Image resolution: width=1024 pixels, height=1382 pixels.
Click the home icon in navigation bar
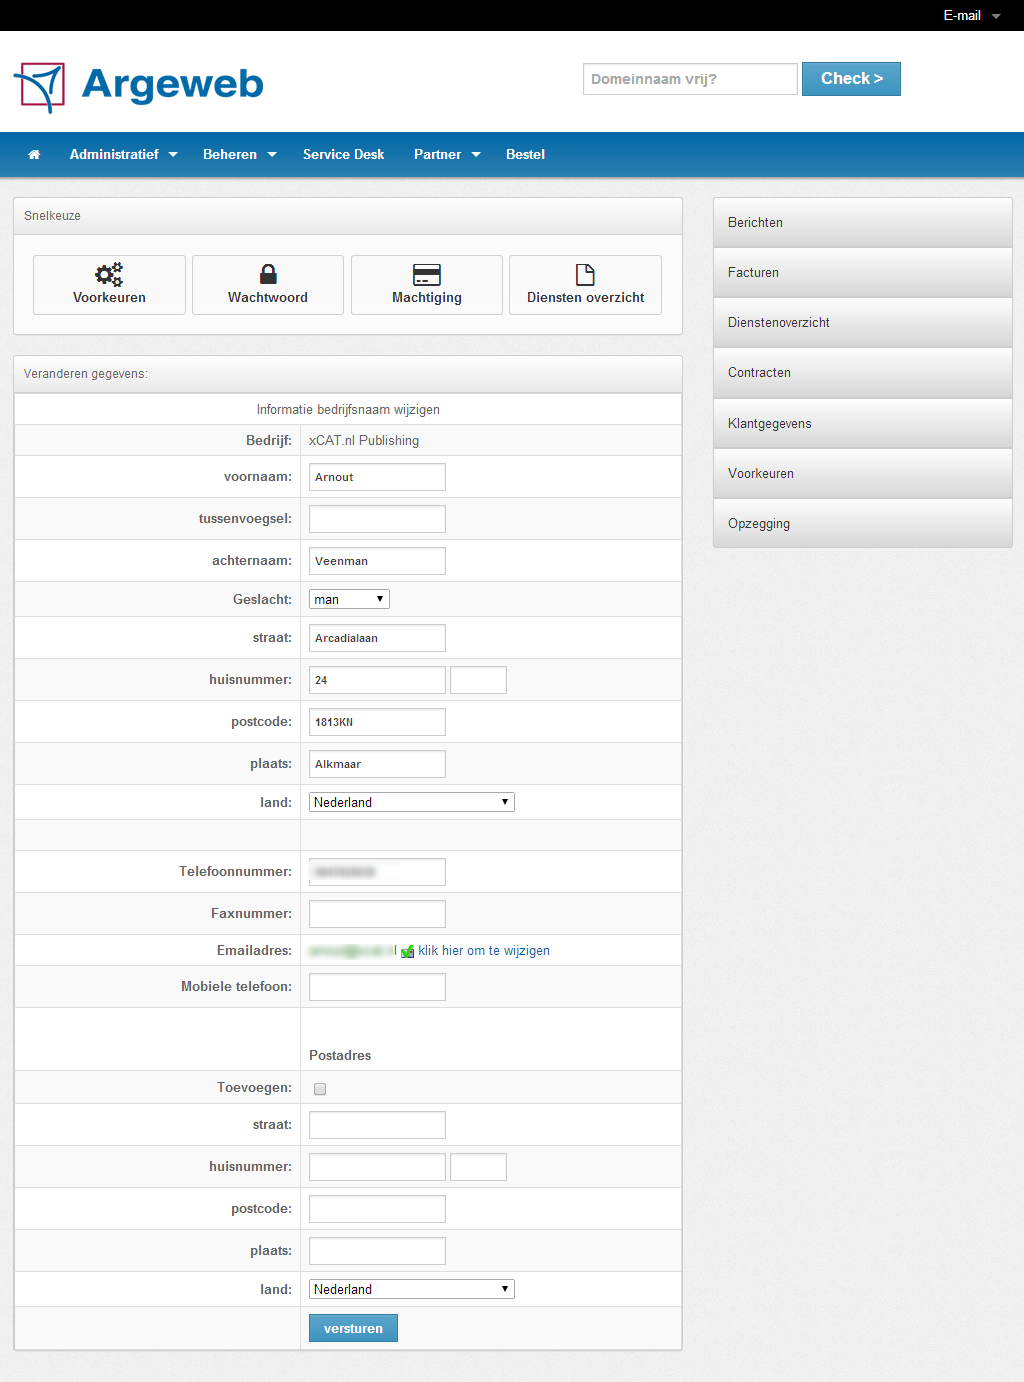point(34,155)
